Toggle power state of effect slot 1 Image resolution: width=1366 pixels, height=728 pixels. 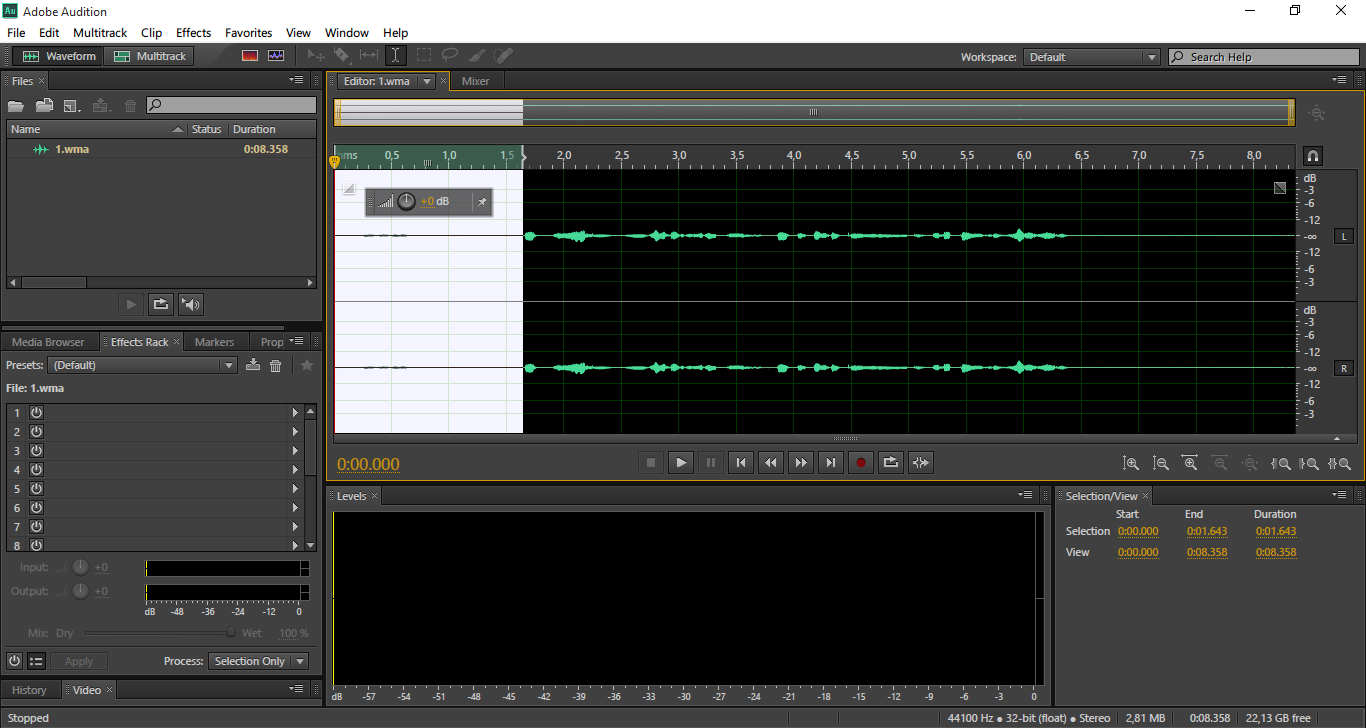point(36,412)
